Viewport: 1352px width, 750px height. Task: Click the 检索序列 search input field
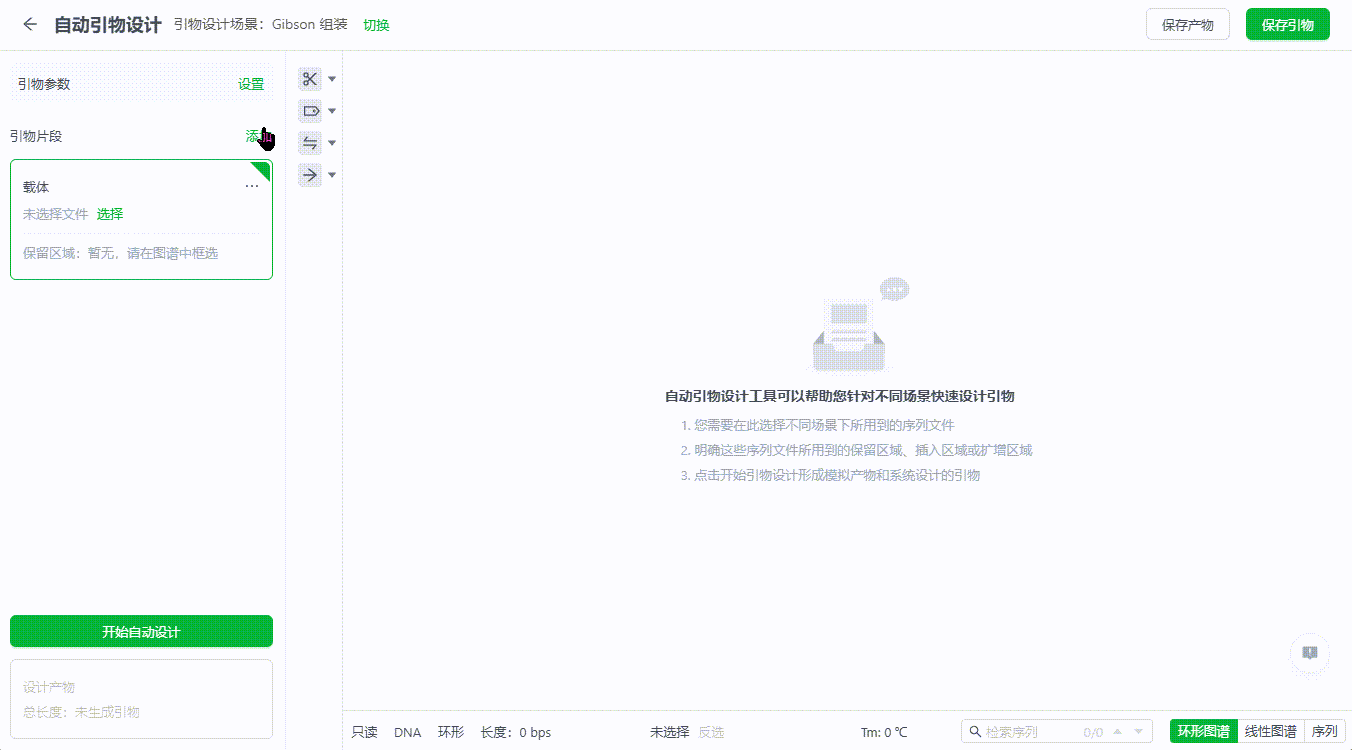point(1030,731)
